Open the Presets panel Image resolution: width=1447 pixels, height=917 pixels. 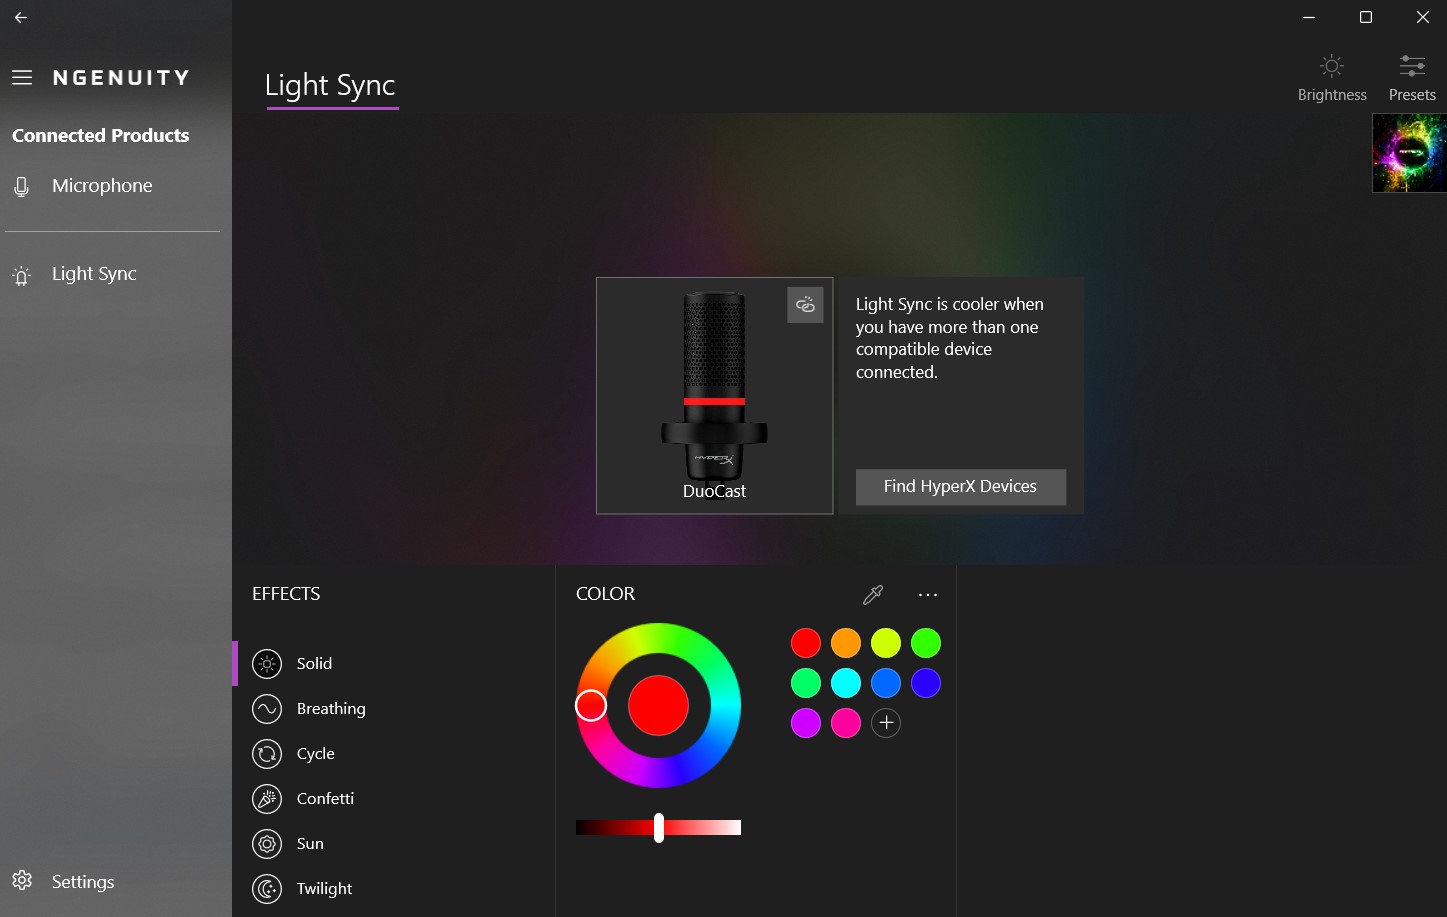click(x=1412, y=78)
